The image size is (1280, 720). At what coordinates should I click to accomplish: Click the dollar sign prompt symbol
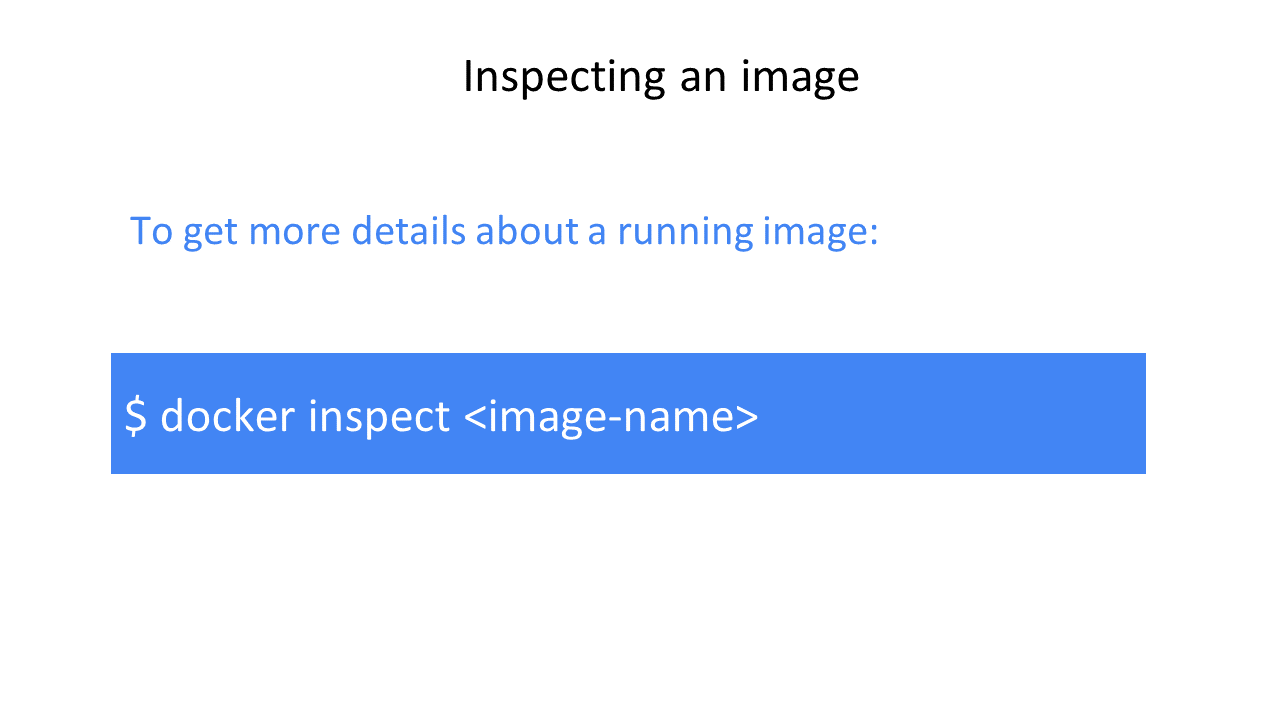pos(136,415)
